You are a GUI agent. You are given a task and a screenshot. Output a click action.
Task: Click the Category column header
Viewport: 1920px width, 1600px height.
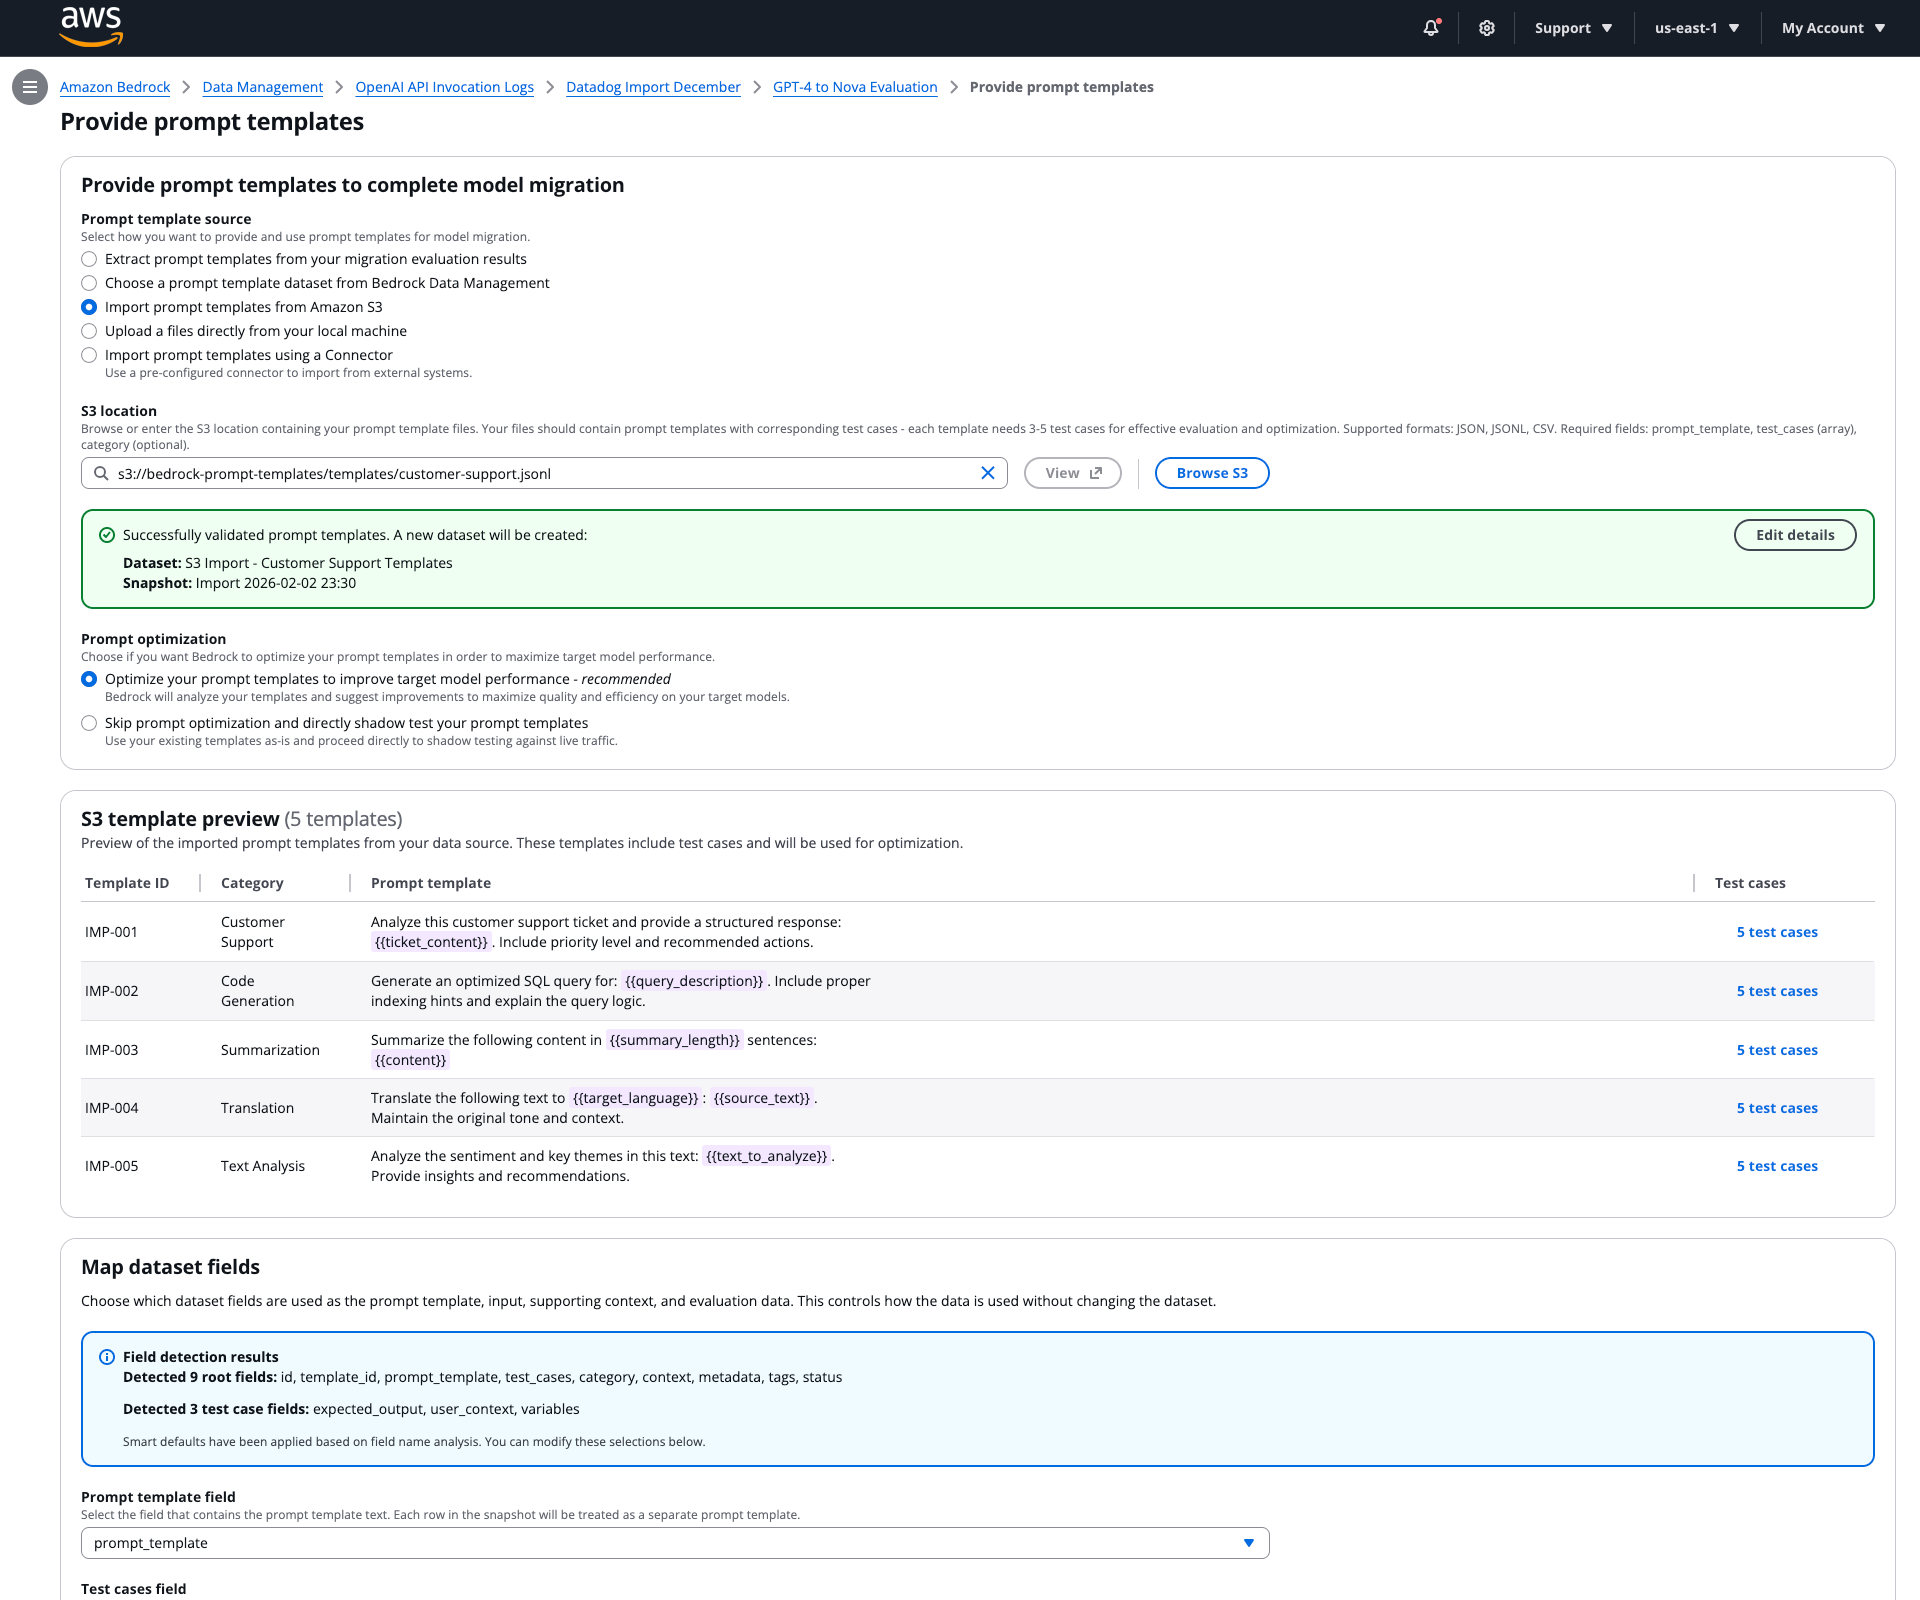(x=252, y=883)
